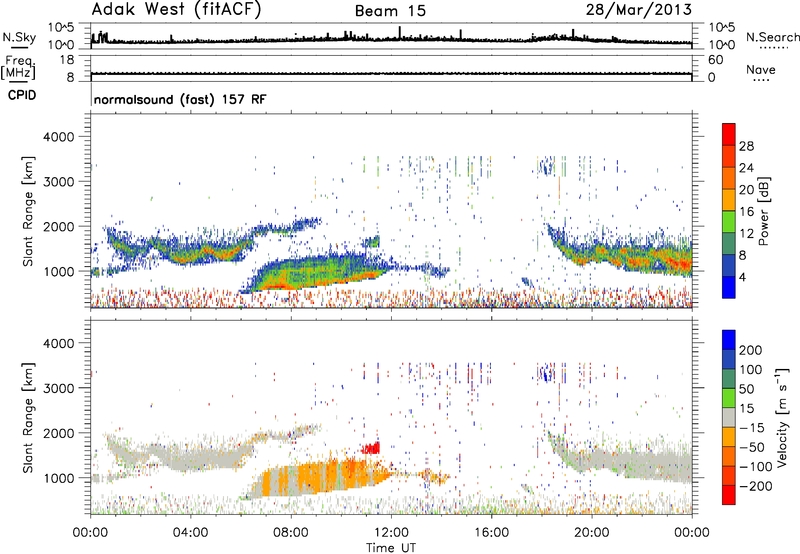Click the red velocity patch near 1600 km
This screenshot has height=554, width=800.
(371, 448)
